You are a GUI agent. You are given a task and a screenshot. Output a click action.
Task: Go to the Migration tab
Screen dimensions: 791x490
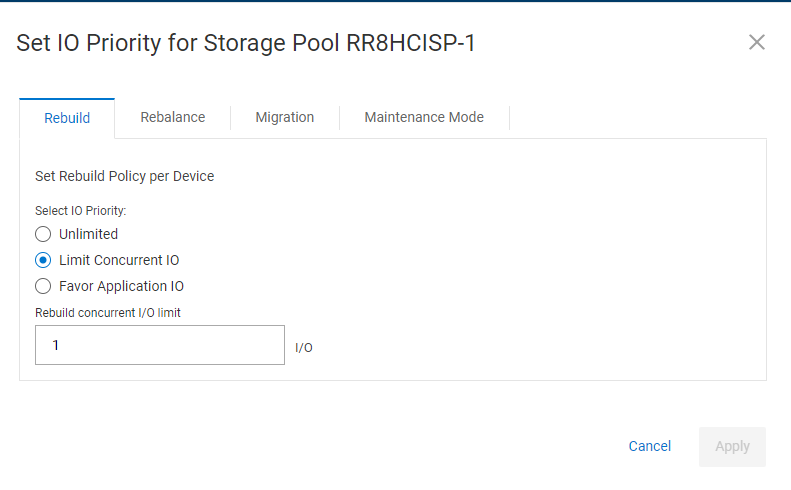tap(285, 117)
